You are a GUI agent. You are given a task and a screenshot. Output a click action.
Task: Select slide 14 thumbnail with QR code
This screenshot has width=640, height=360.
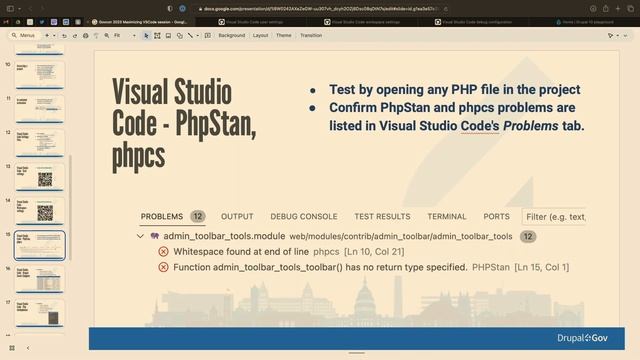40,211
